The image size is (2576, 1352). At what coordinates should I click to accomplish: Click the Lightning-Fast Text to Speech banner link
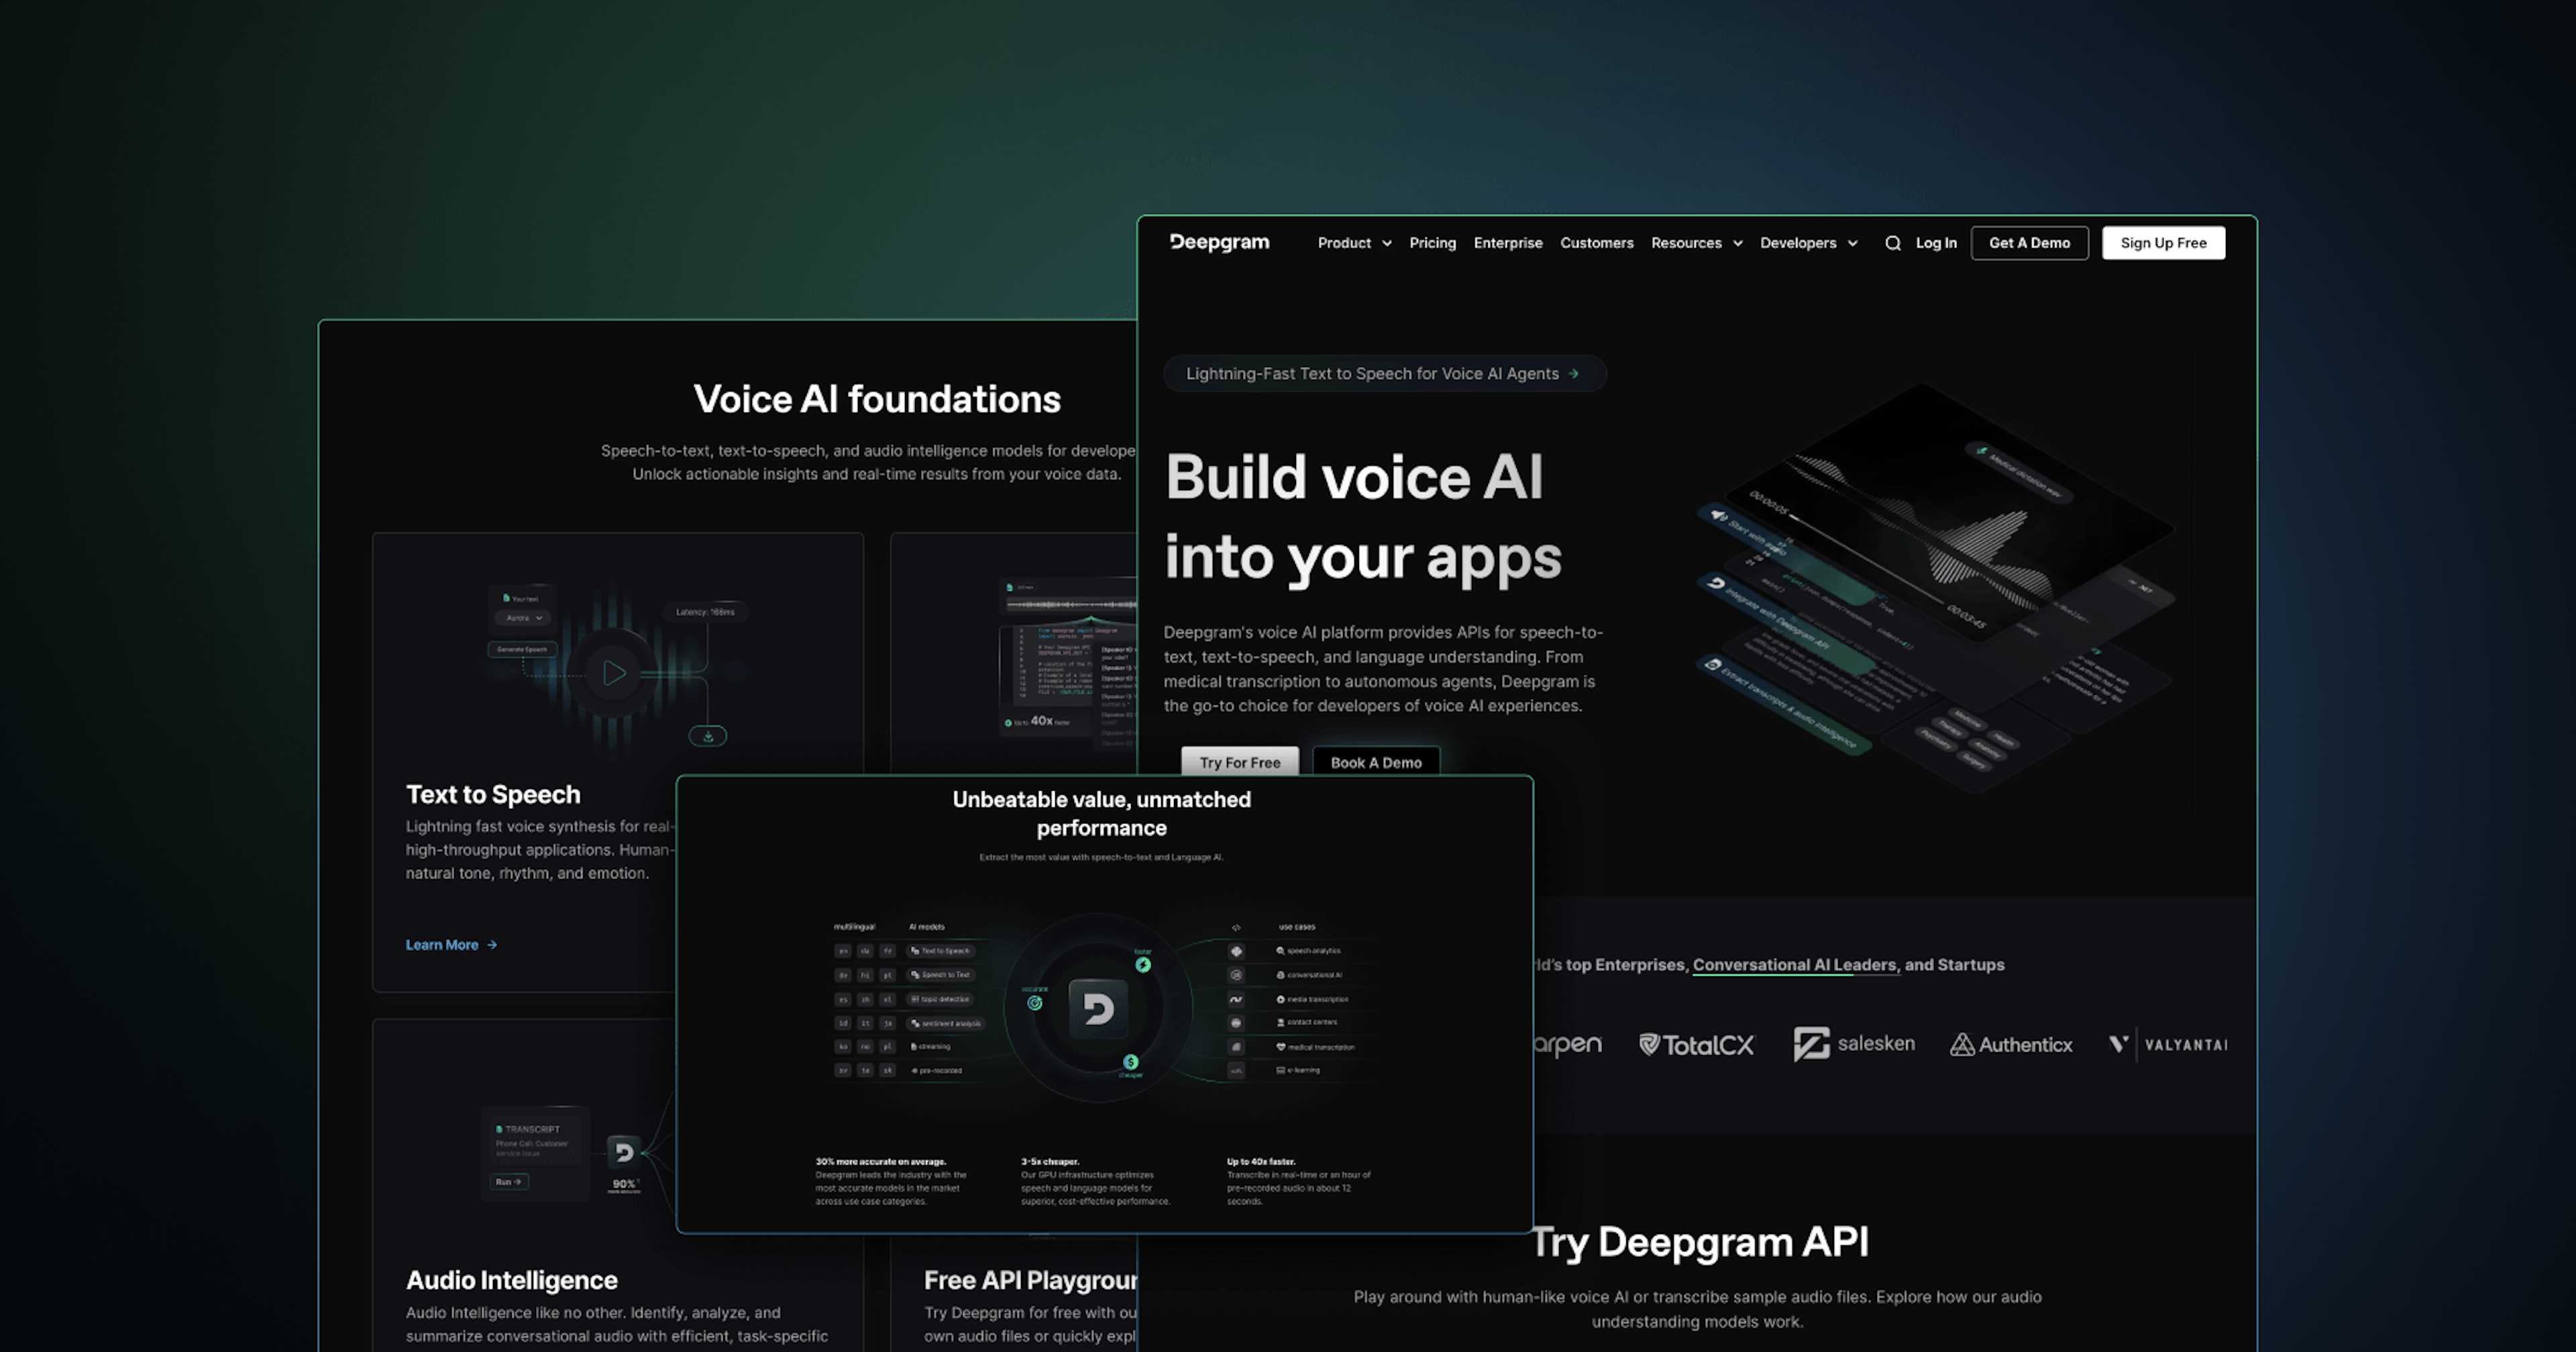pyautogui.click(x=1383, y=373)
